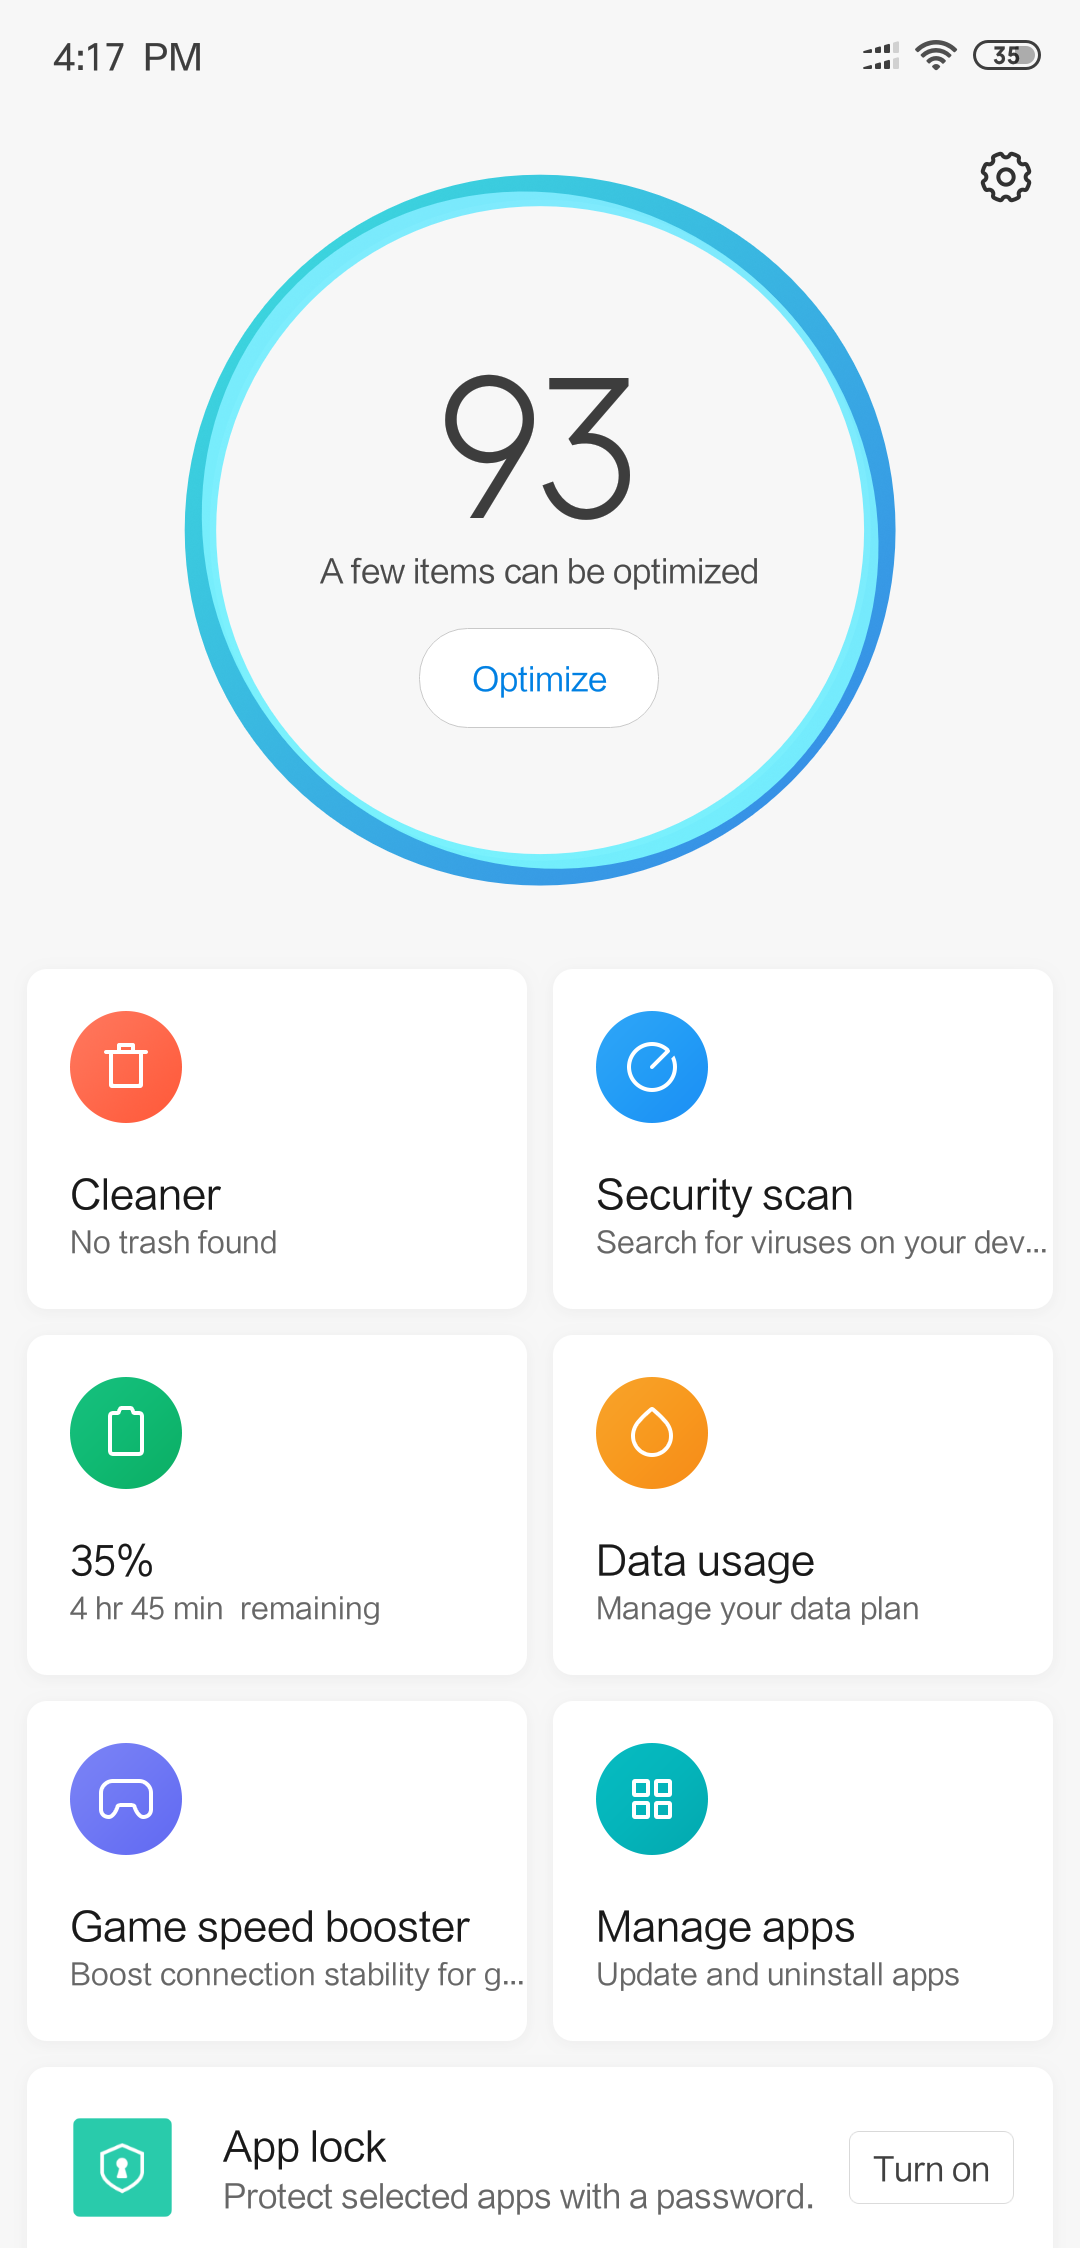Image resolution: width=1080 pixels, height=2248 pixels.
Task: Select the 35% battery label
Action: click(x=112, y=1561)
